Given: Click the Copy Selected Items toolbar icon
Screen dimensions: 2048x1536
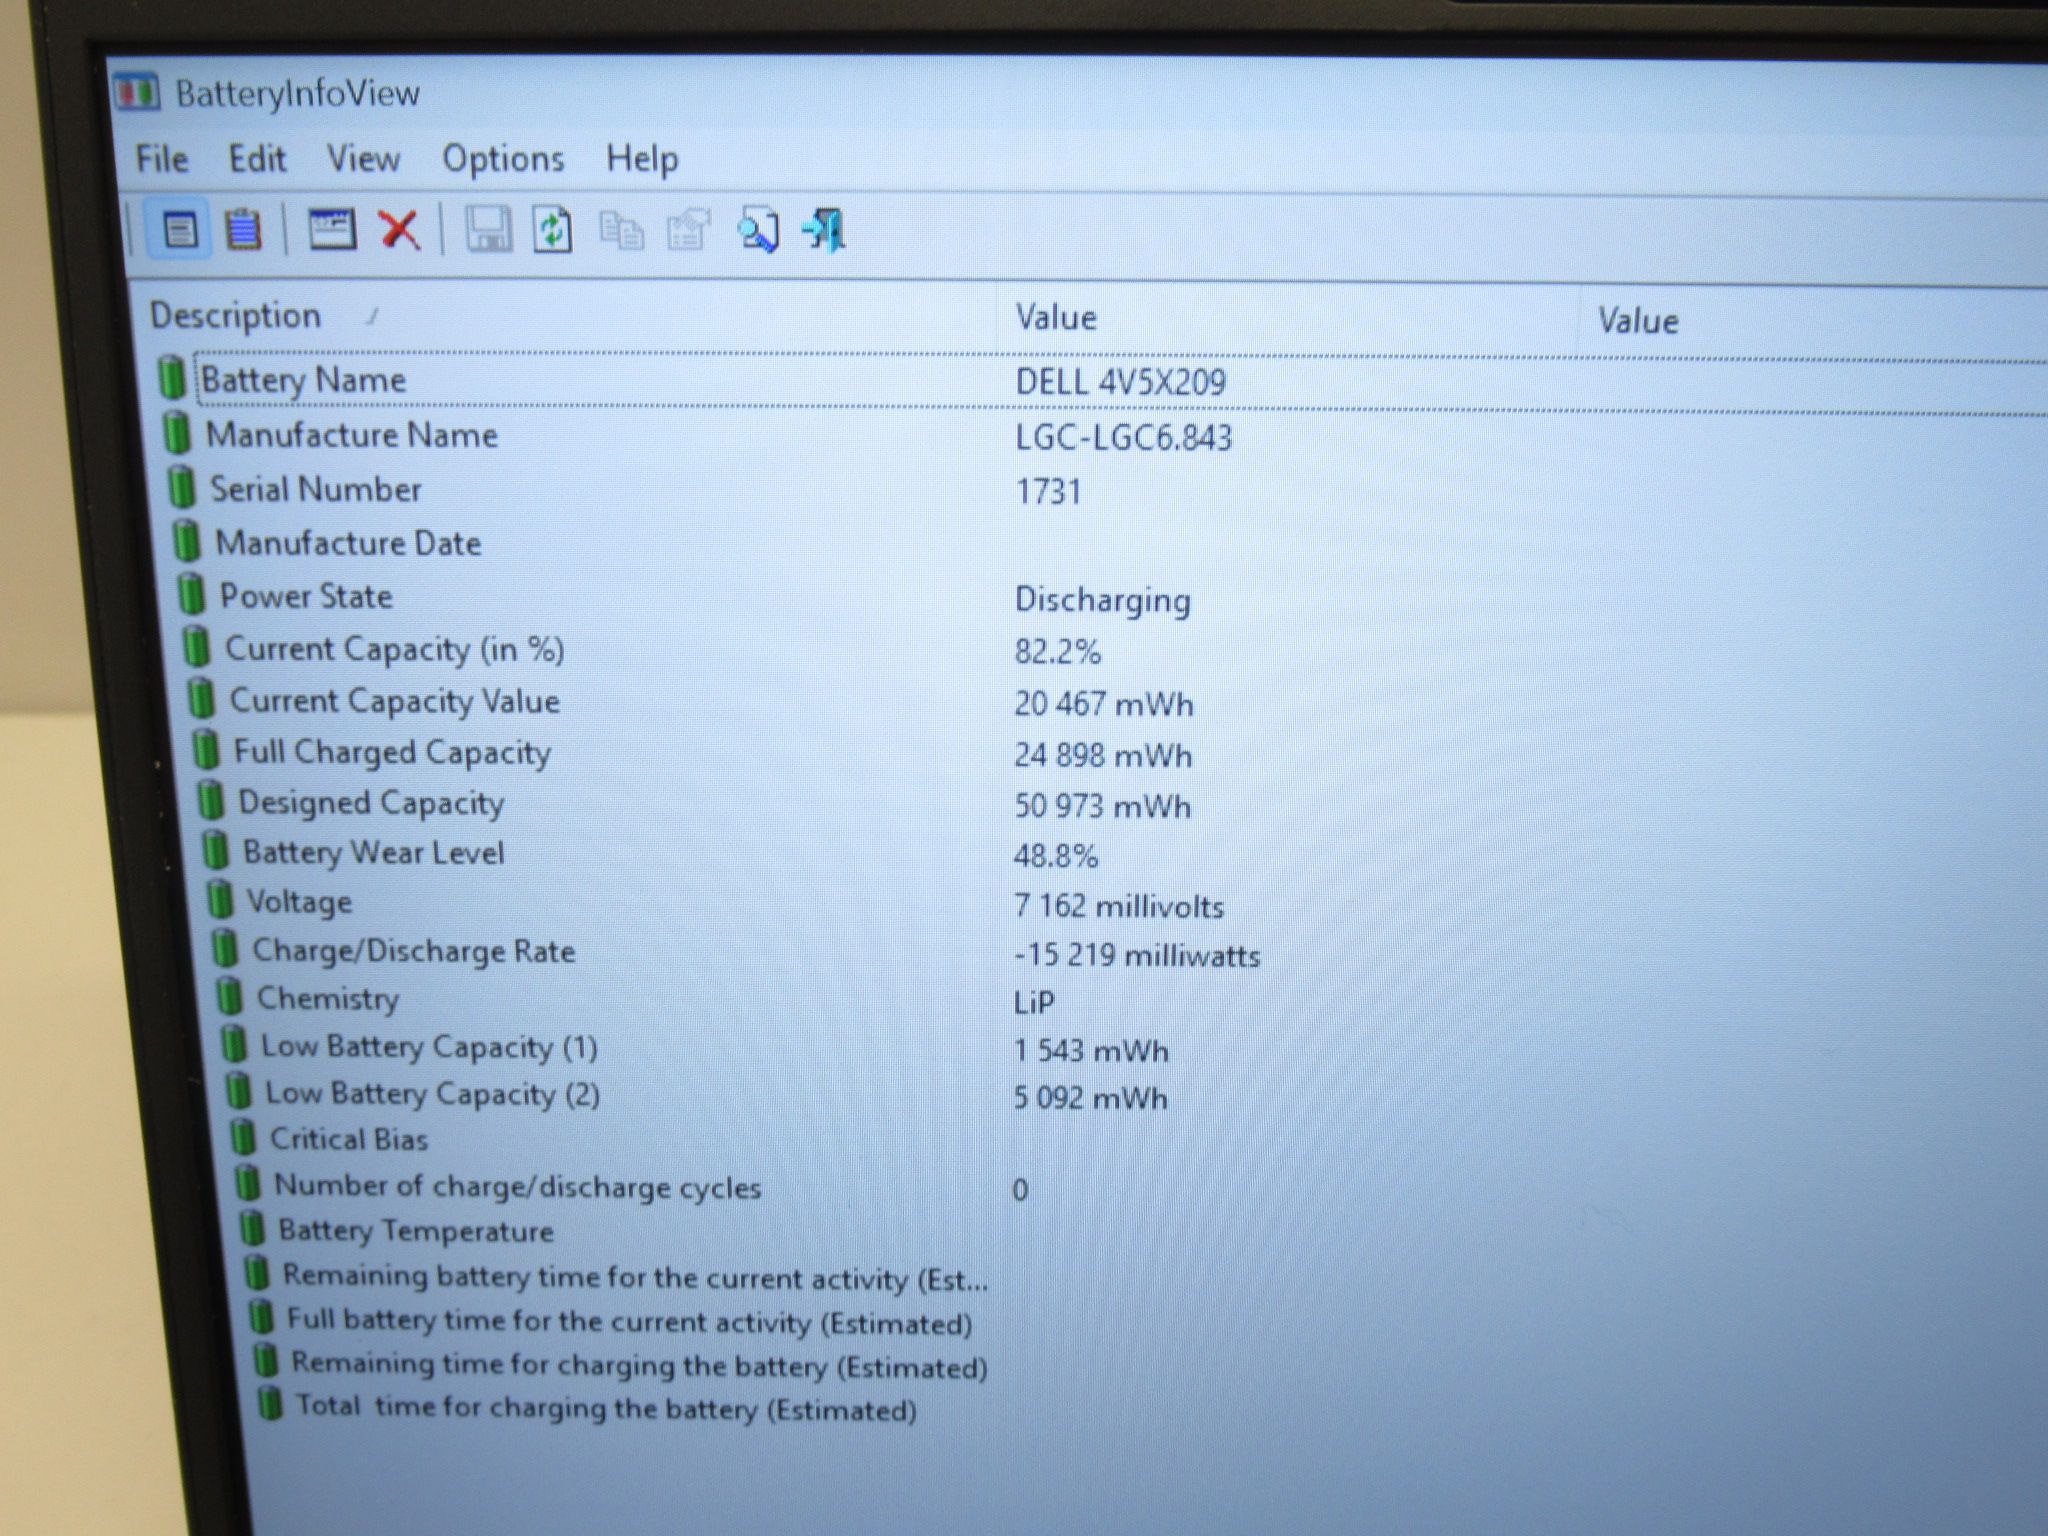Looking at the screenshot, I should (x=621, y=231).
